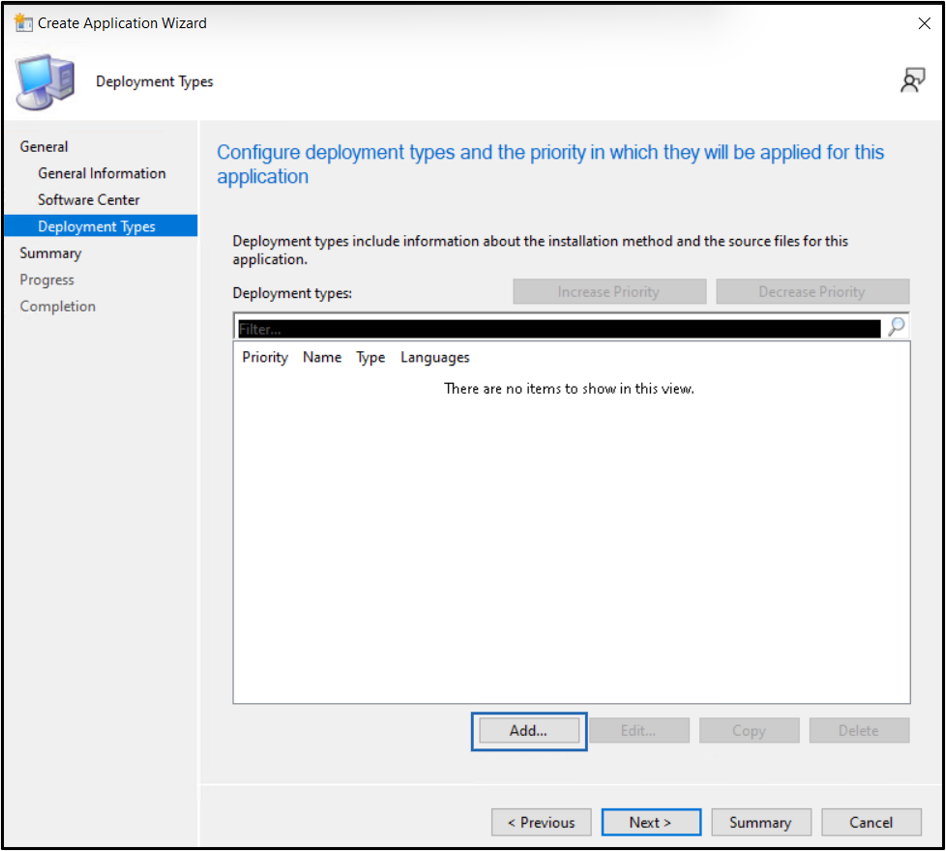Screen dimensions: 946x851
Task: Click the feedback person icon
Action: coord(912,80)
